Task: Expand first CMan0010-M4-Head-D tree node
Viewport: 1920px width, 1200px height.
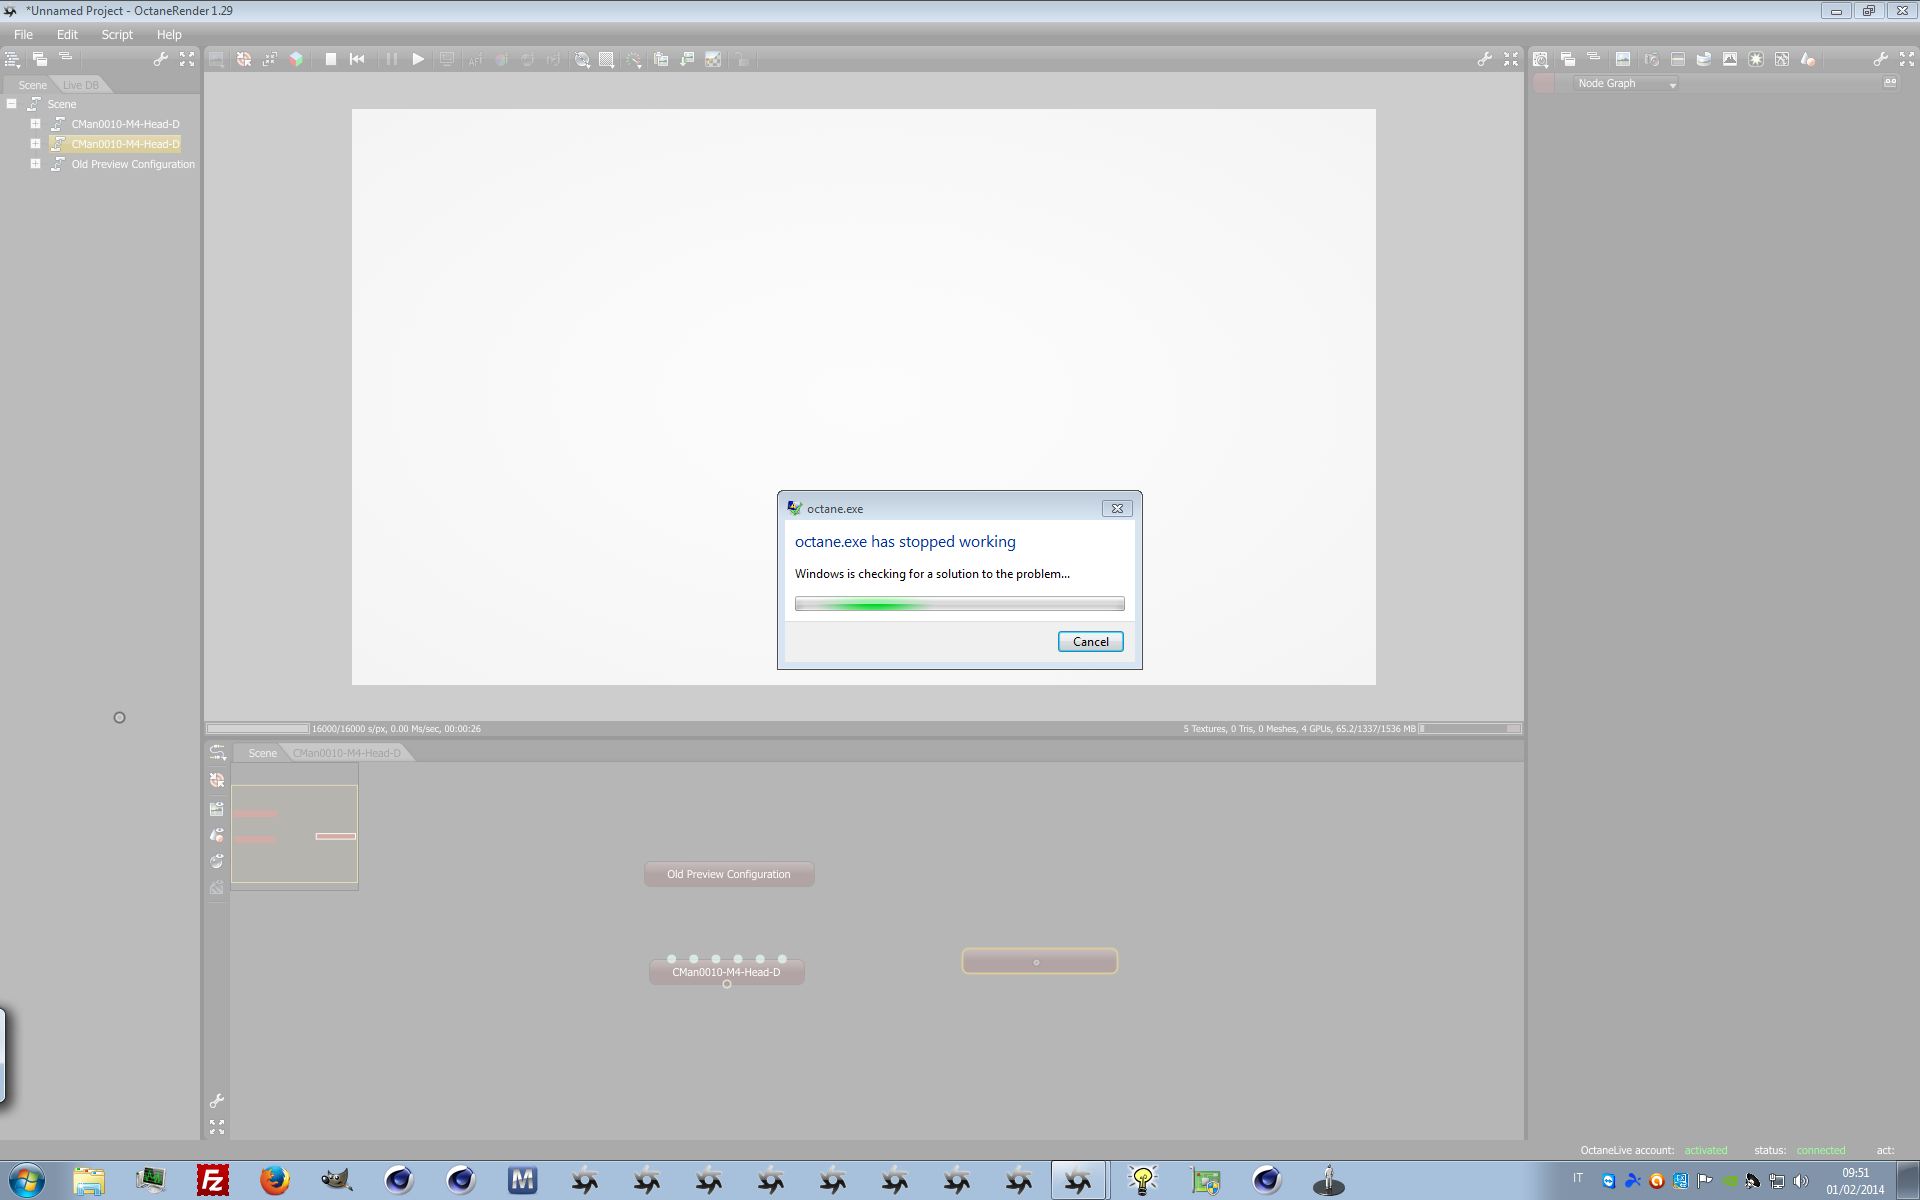Action: [x=35, y=124]
